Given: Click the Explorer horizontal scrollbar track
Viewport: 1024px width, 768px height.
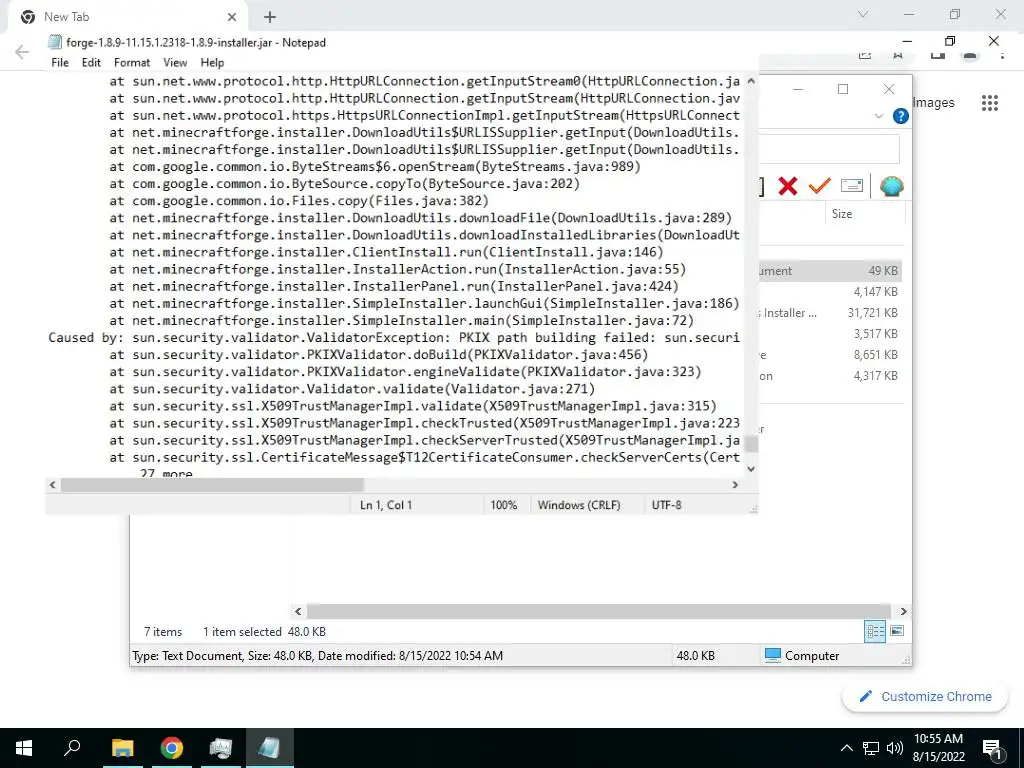Looking at the screenshot, I should tap(599, 611).
